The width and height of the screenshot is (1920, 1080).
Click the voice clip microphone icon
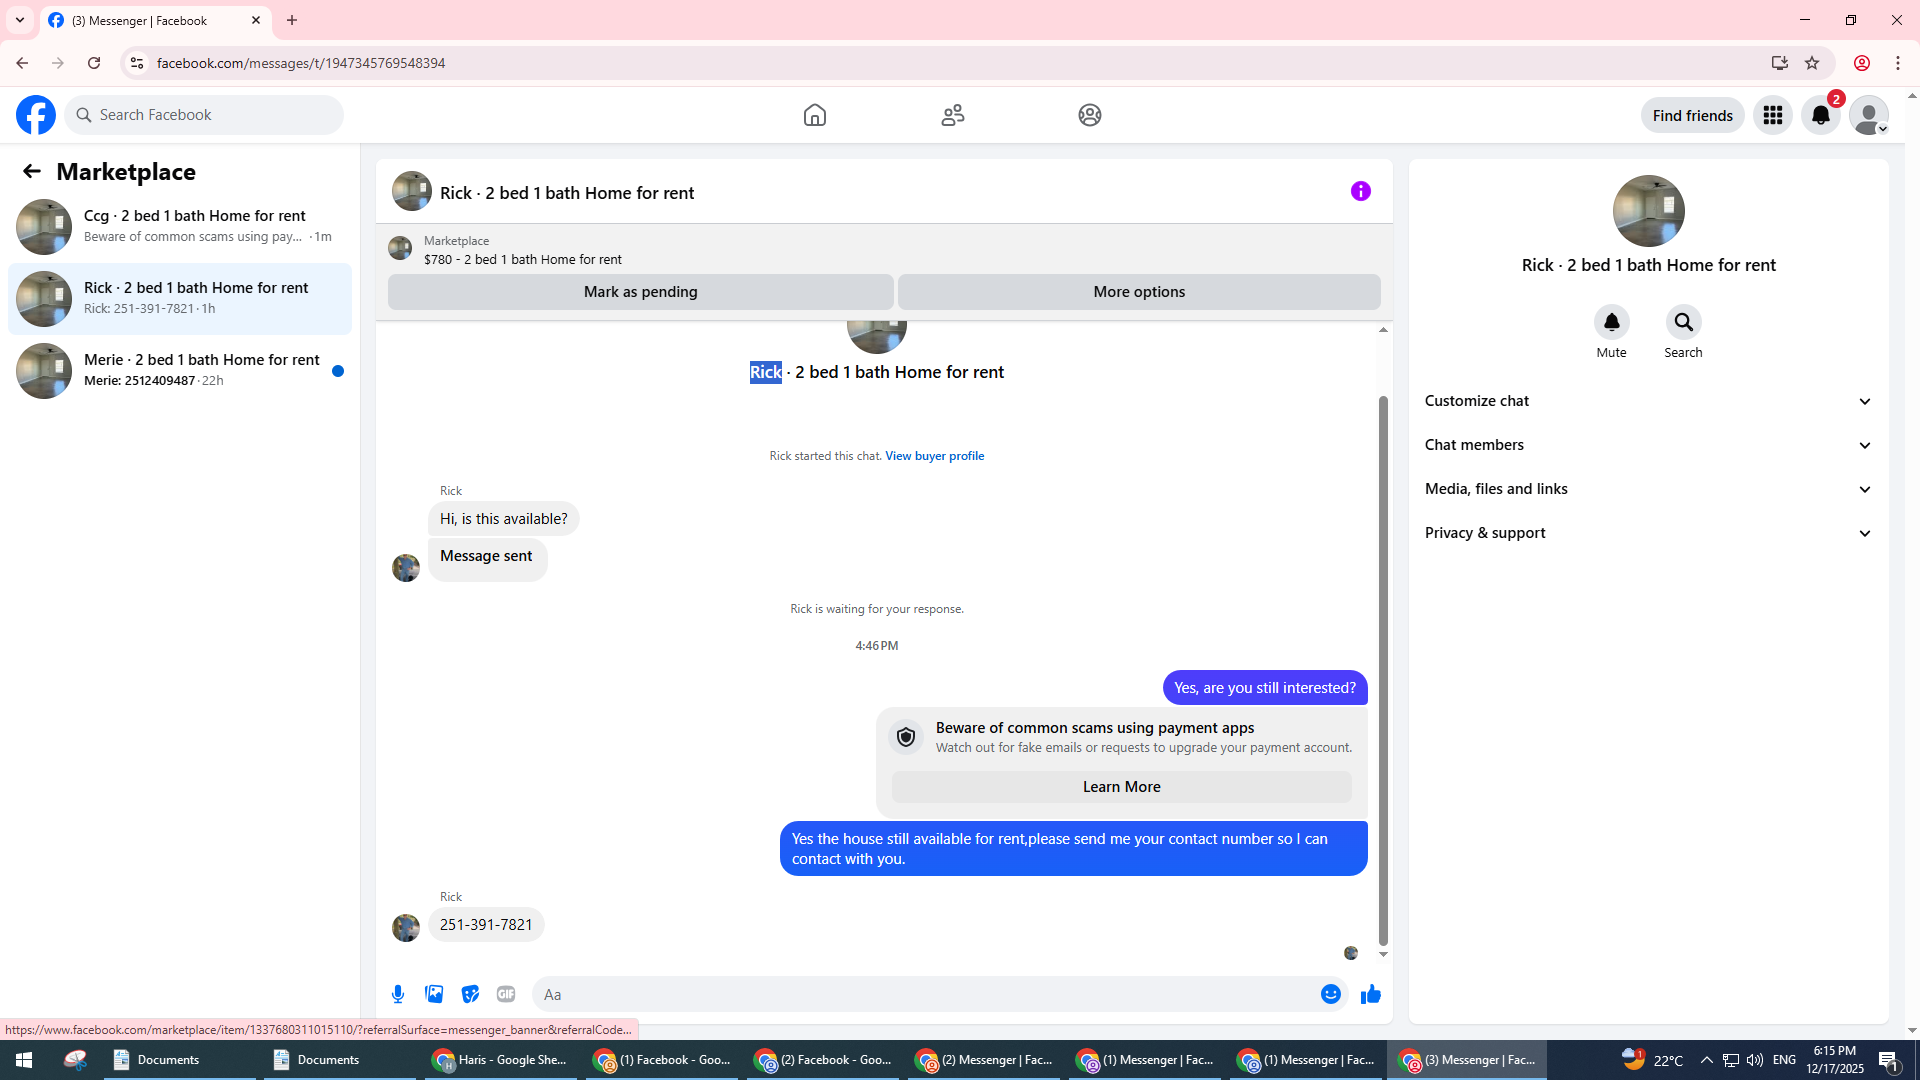[x=398, y=994]
